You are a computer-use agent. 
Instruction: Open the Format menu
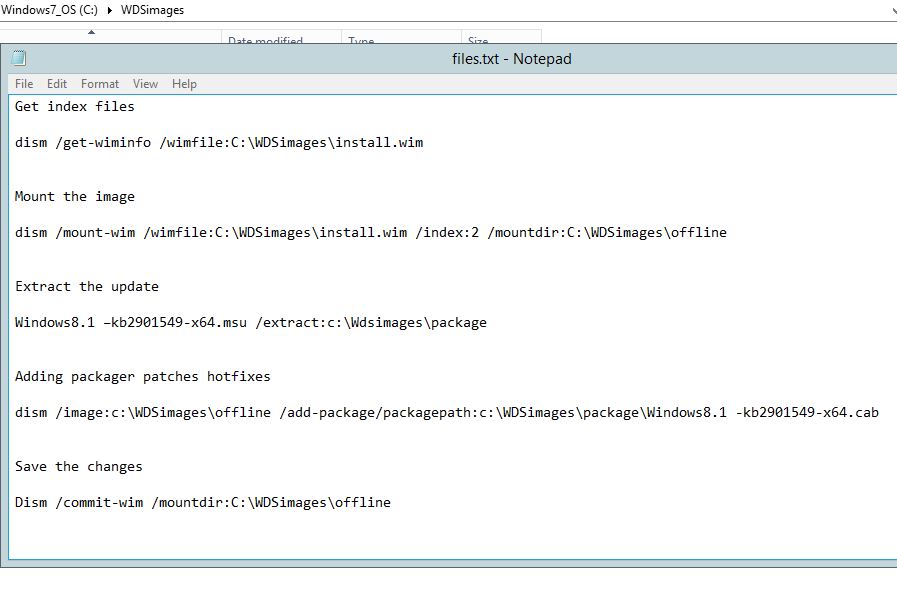tap(100, 84)
